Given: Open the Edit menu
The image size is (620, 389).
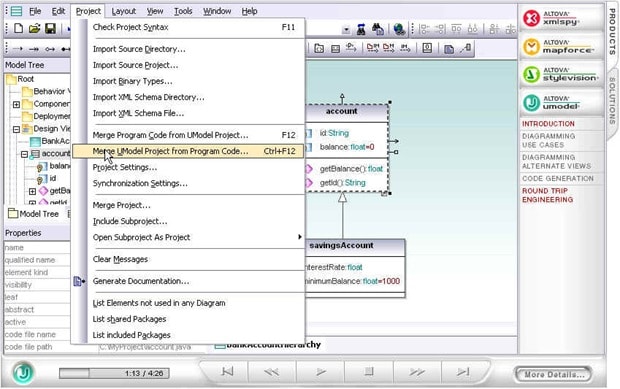Looking at the screenshot, I should pos(58,11).
